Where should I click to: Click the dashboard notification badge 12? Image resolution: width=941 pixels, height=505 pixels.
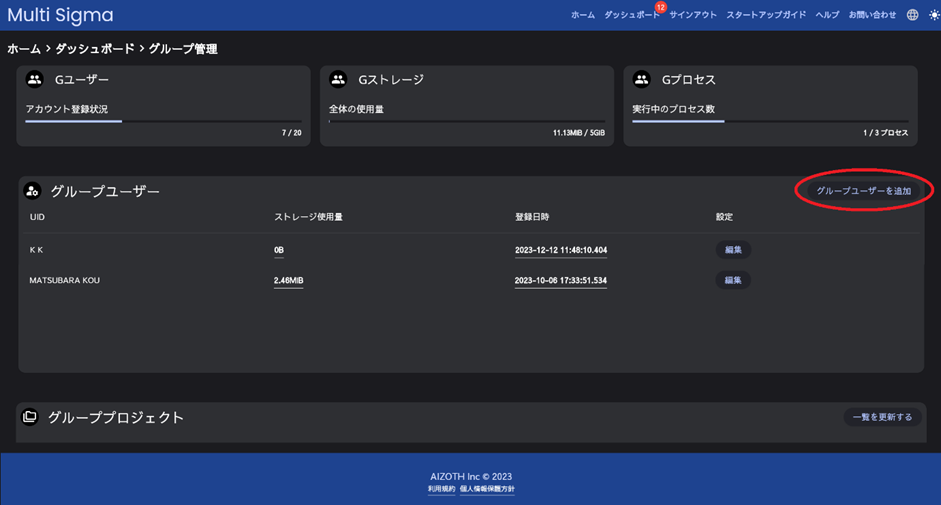[660, 7]
